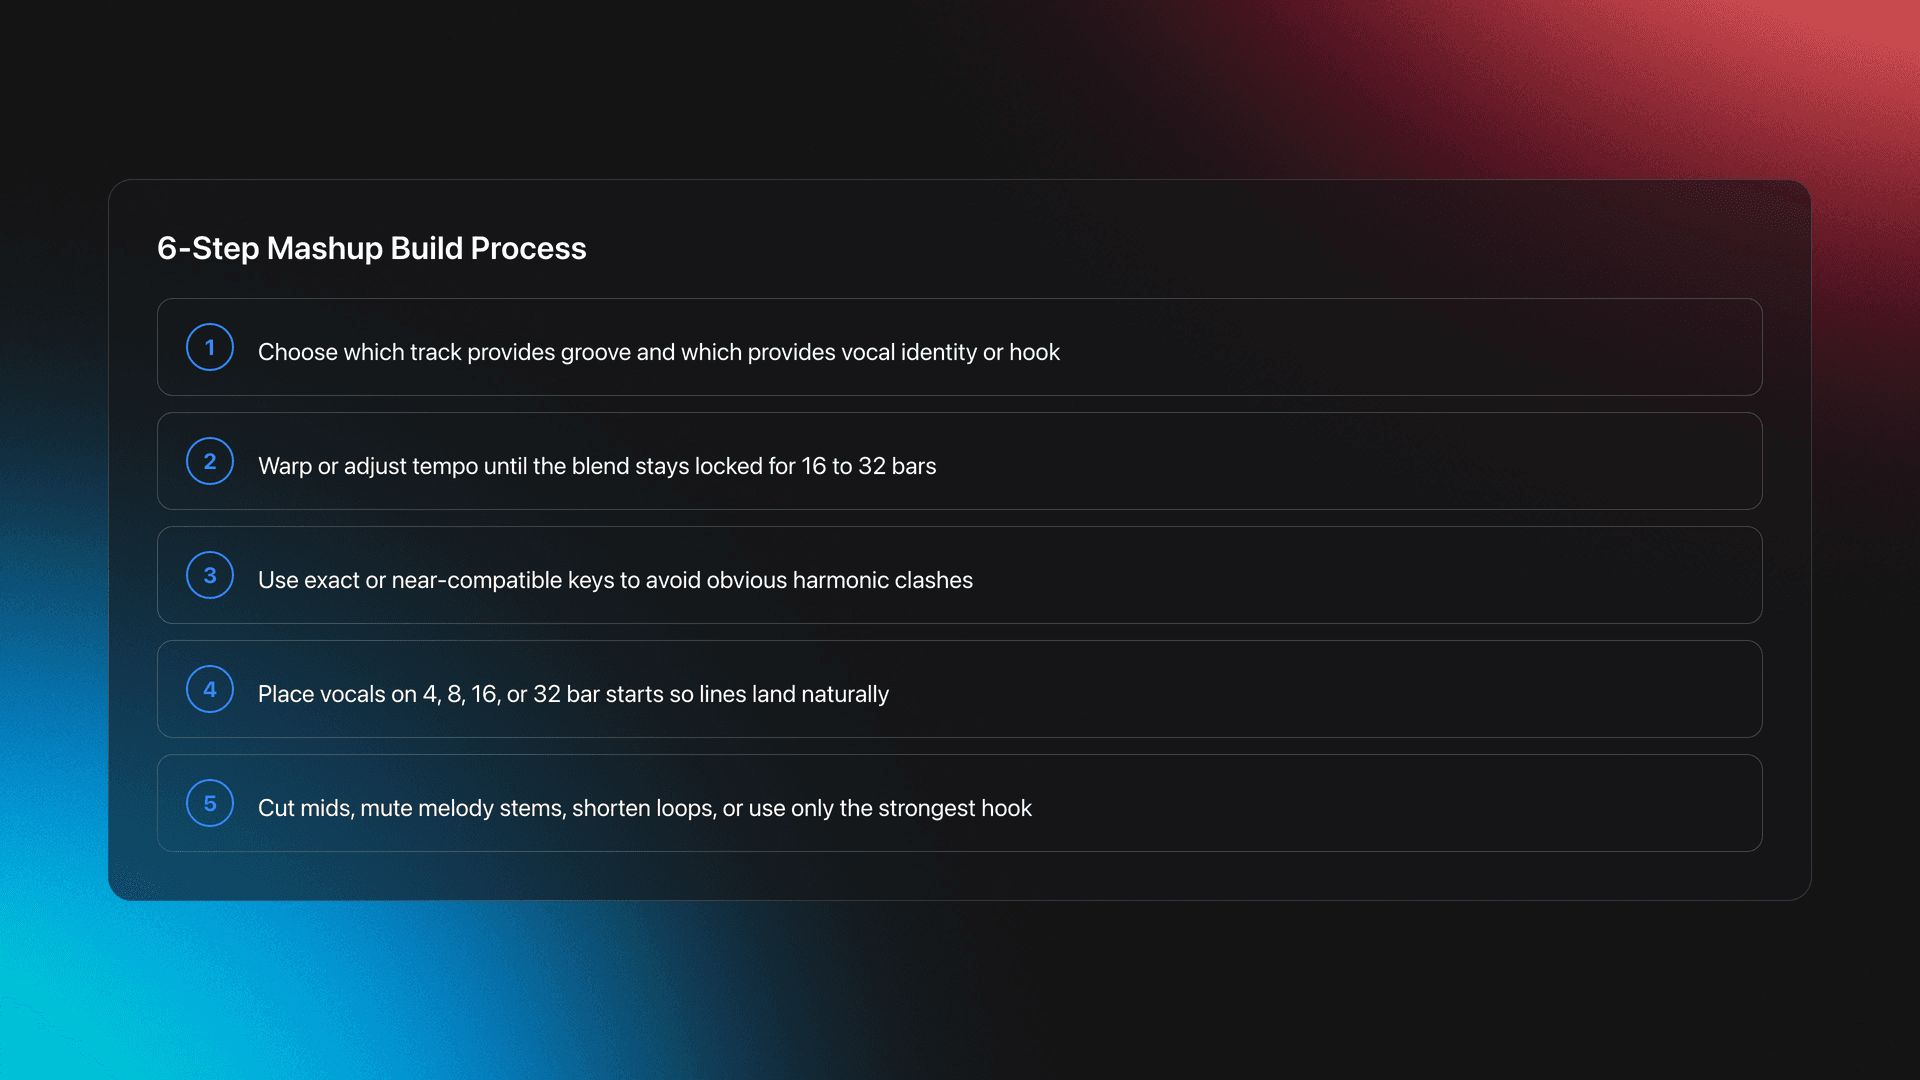The width and height of the screenshot is (1920, 1080).
Task: Click 'Use exact or near-compatible keys' text
Action: 436,580
